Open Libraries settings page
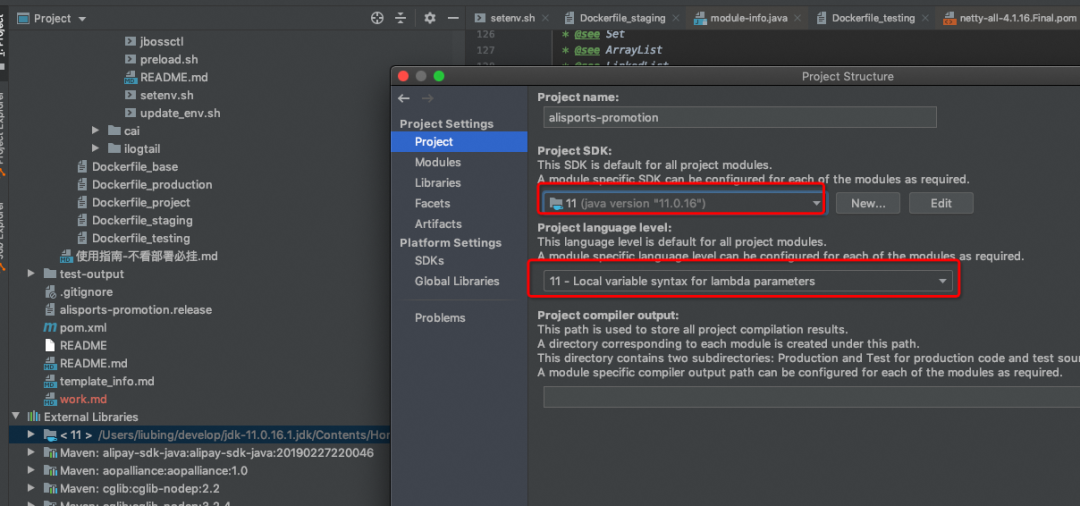The height and width of the screenshot is (506, 1080). (438, 183)
